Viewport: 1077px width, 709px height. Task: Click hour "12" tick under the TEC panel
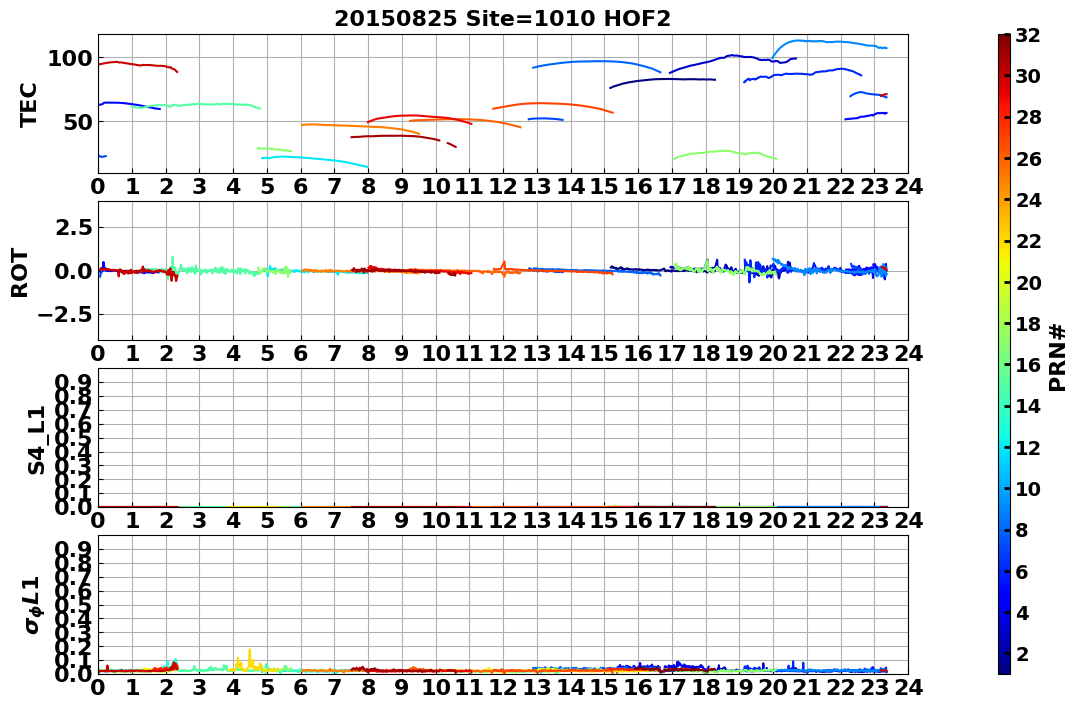pos(503,187)
